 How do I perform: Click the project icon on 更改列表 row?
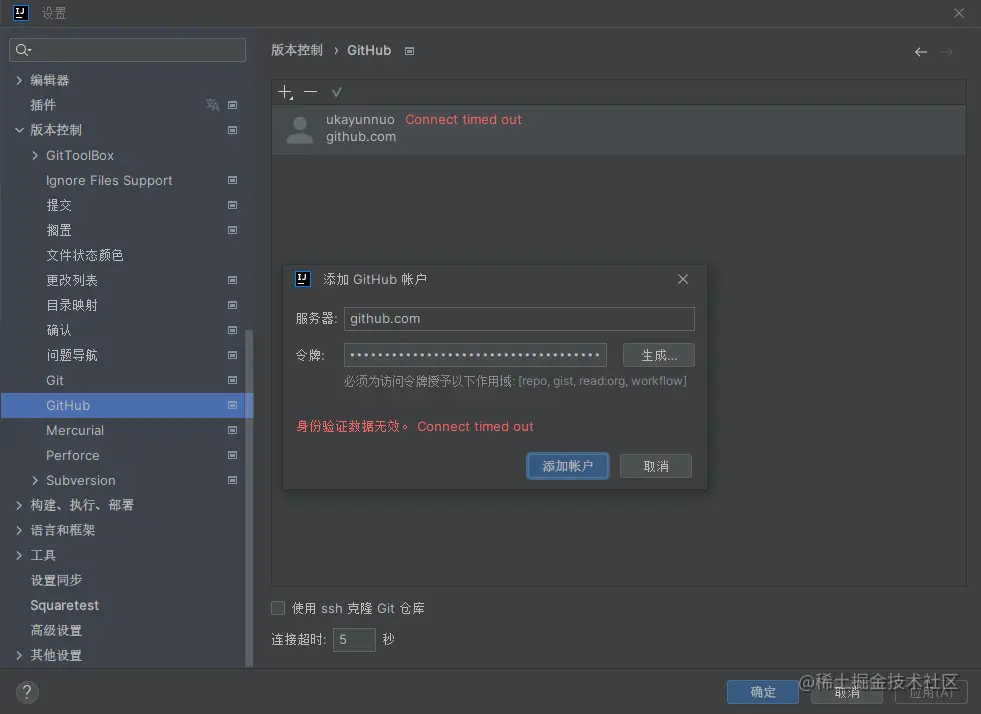[232, 280]
